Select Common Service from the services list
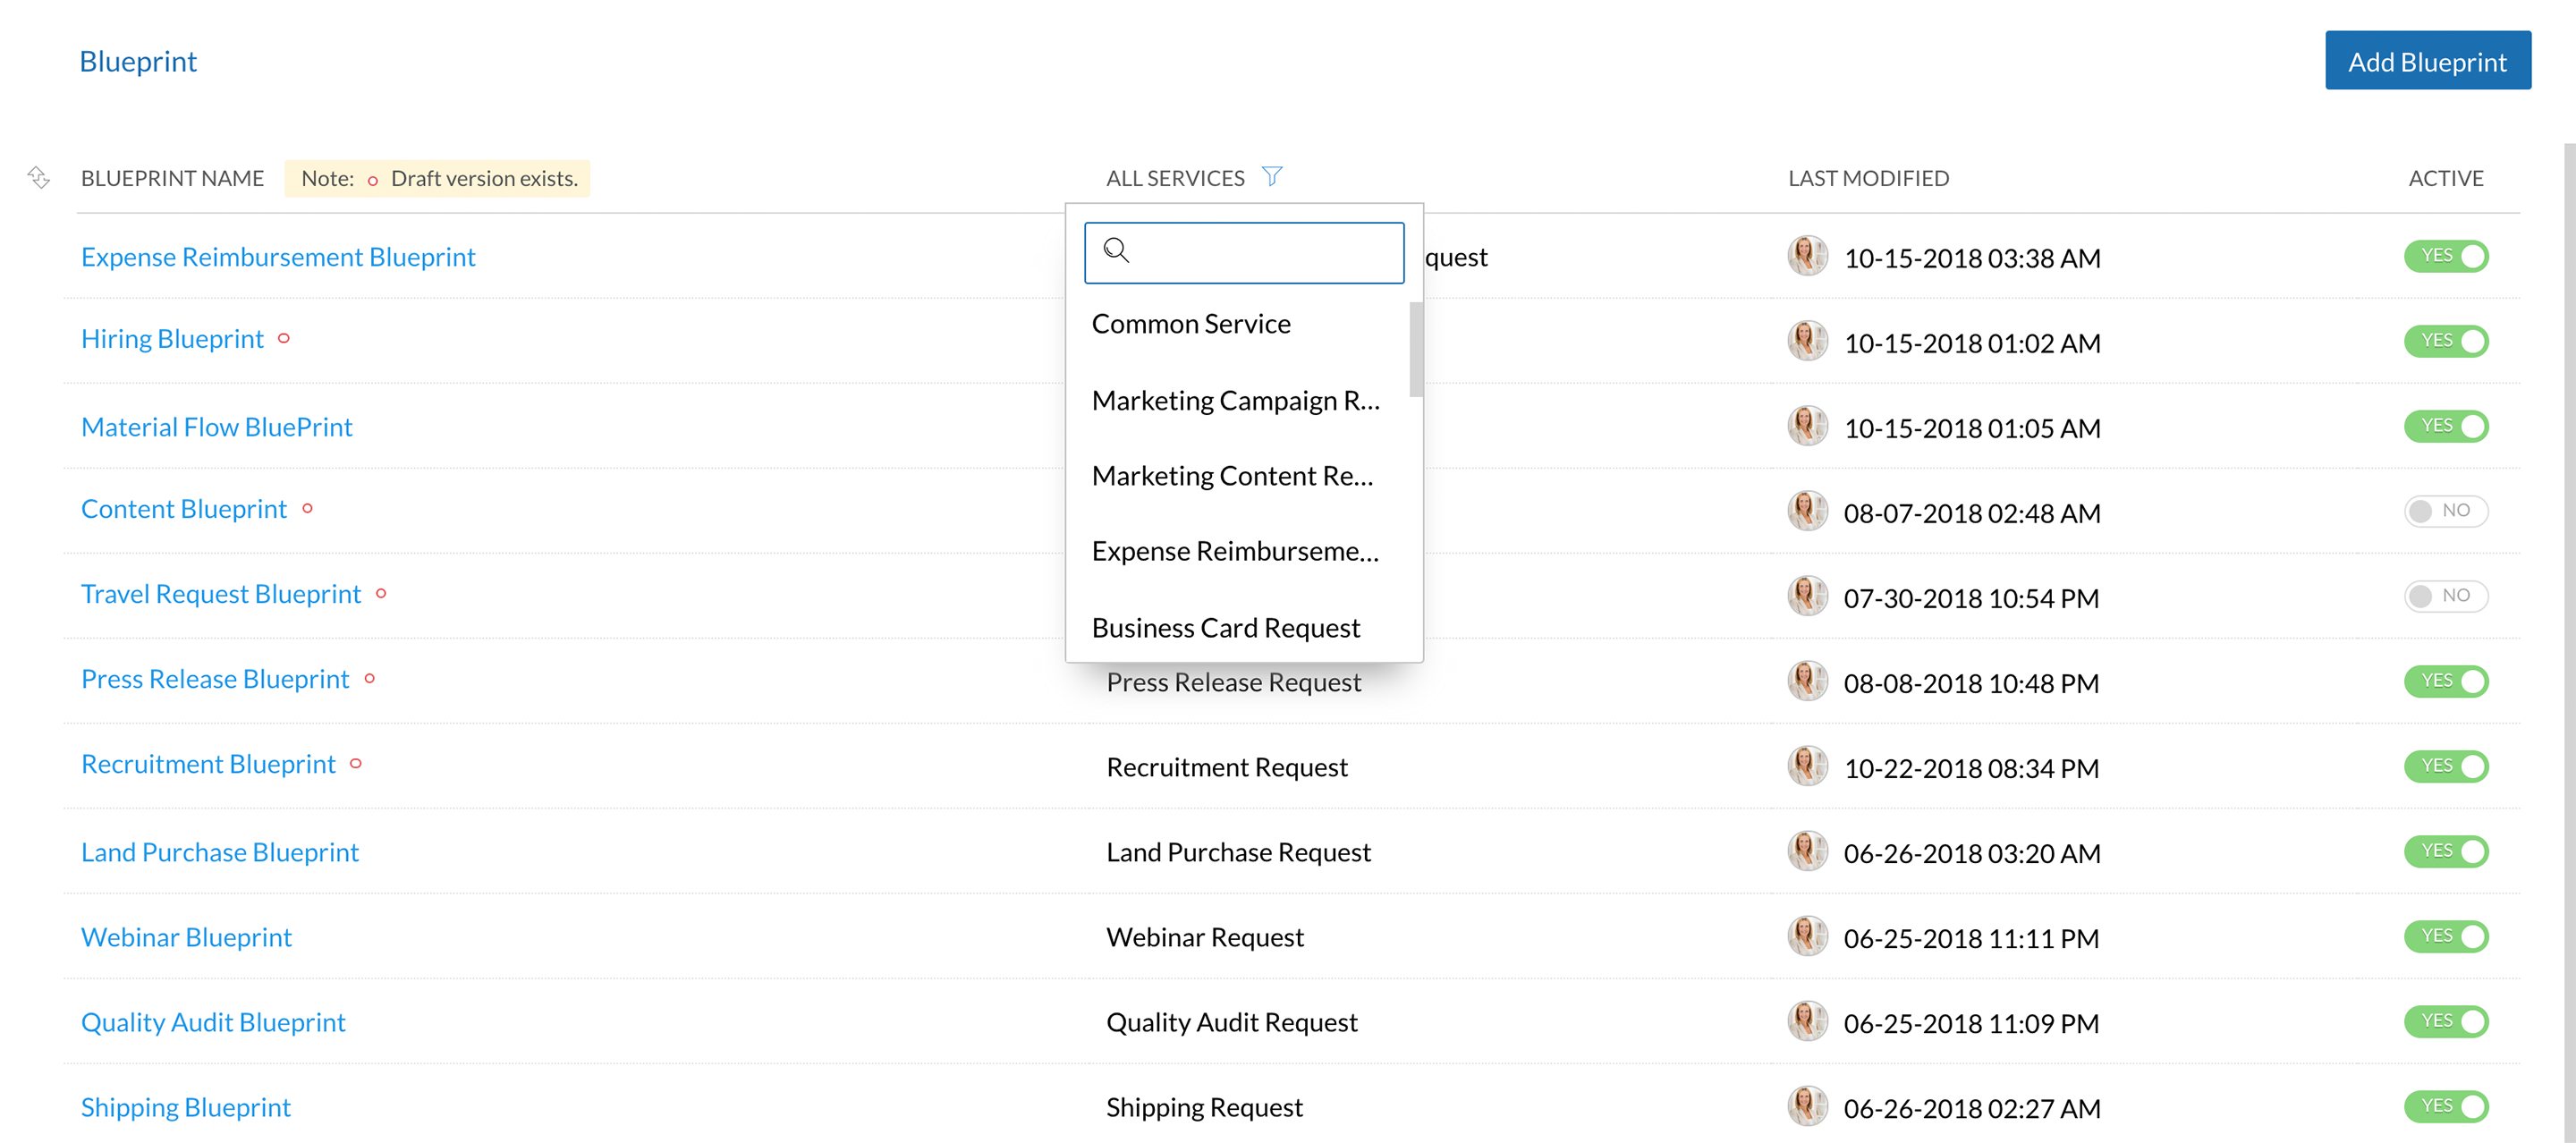Screen dimensions: 2576x1143 coord(1190,324)
